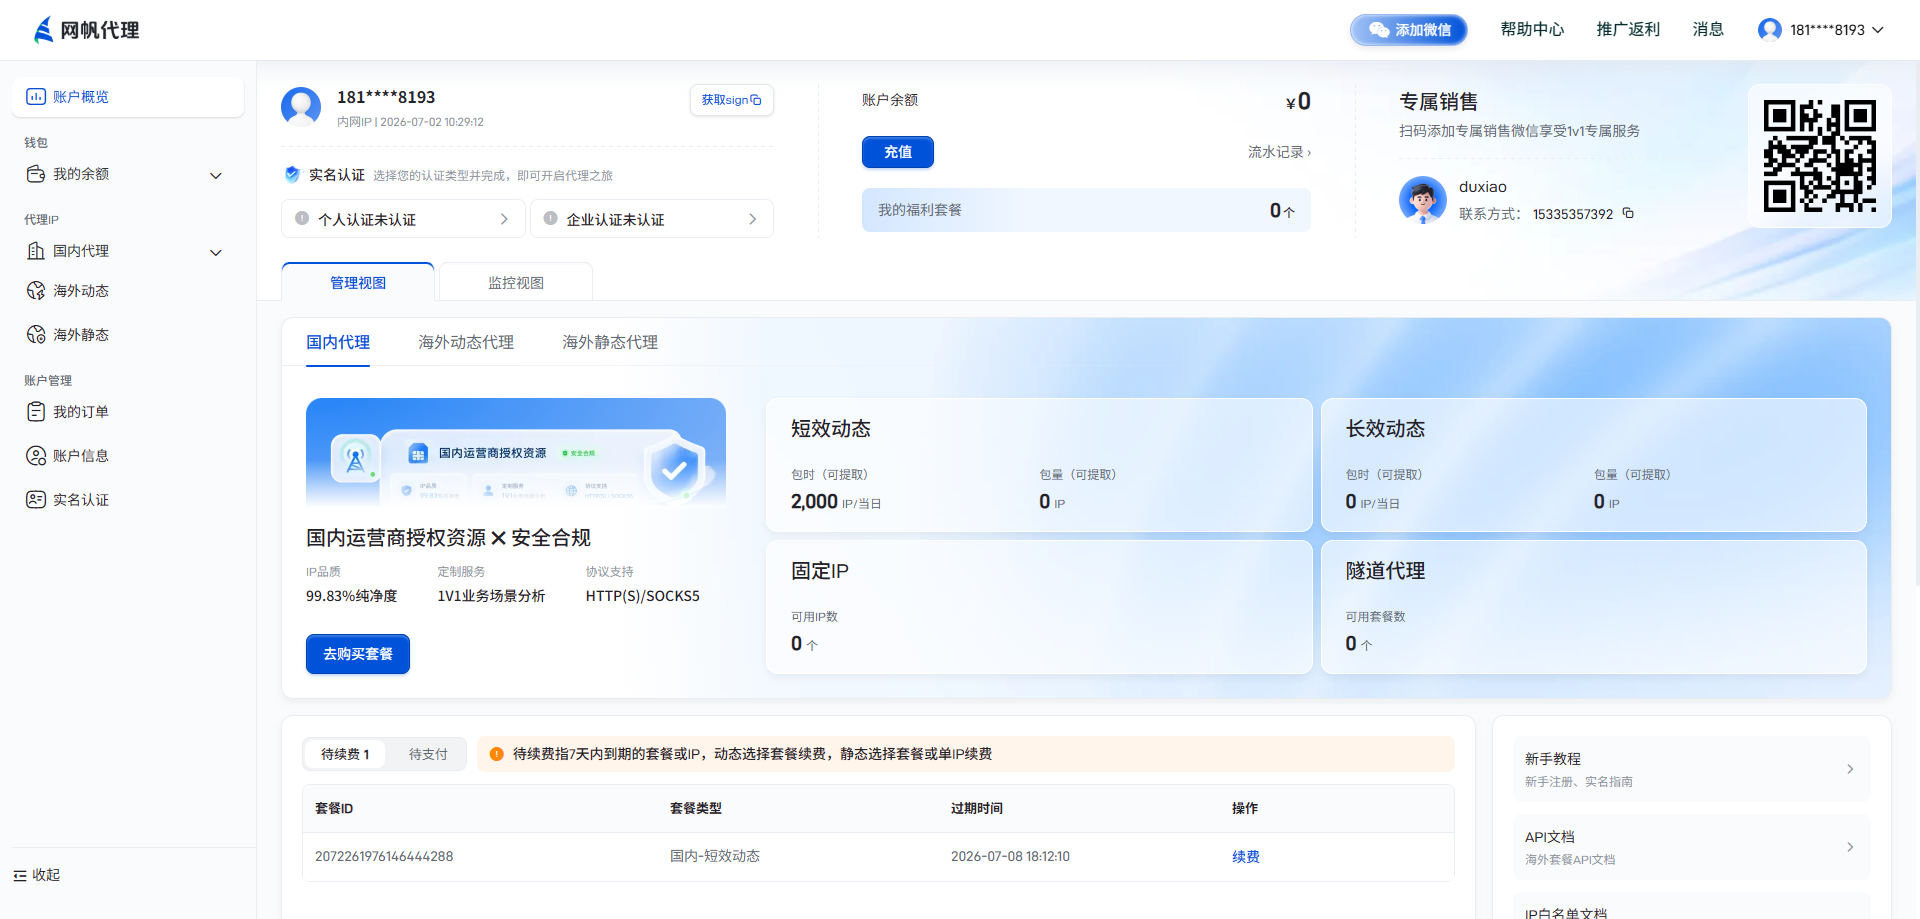The height and width of the screenshot is (919, 1920).
Task: Click 海外静态 in the sidebar
Action: click(x=81, y=335)
